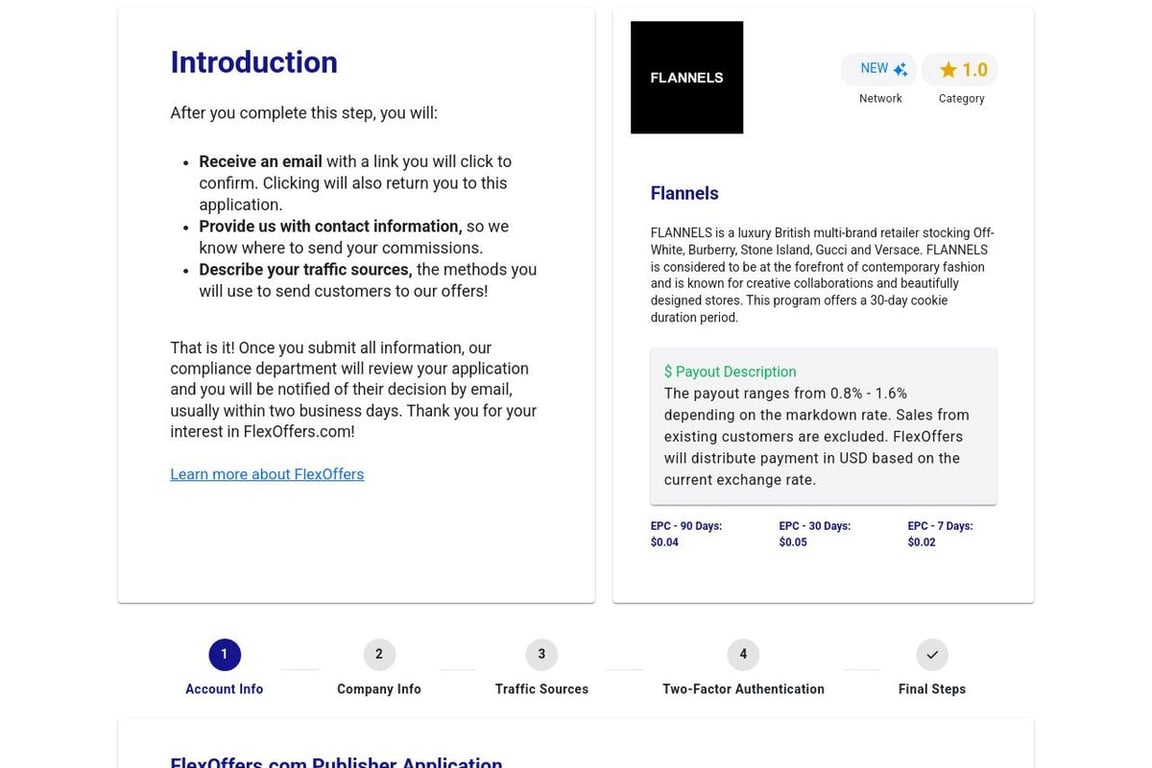Click the star icon in category rating
The image size is (1152, 768).
point(948,70)
